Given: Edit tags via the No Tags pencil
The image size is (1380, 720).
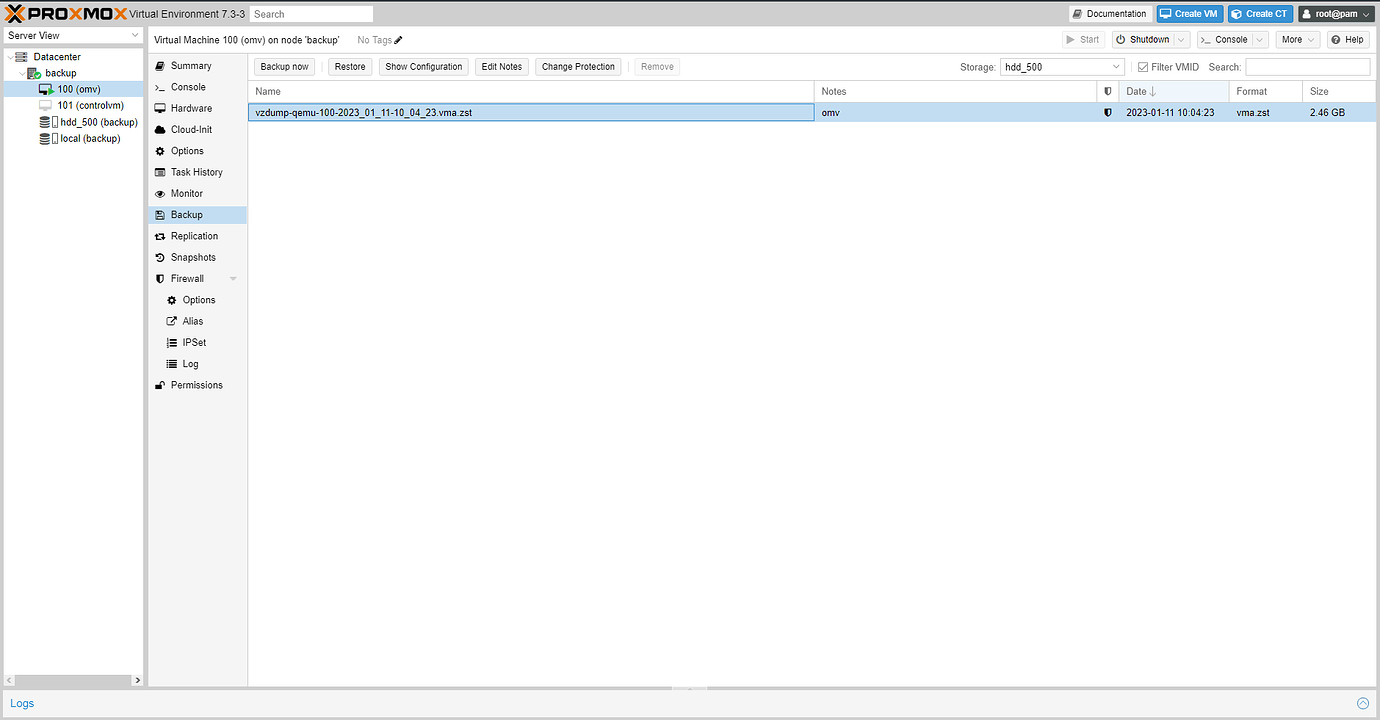Looking at the screenshot, I should point(397,39).
